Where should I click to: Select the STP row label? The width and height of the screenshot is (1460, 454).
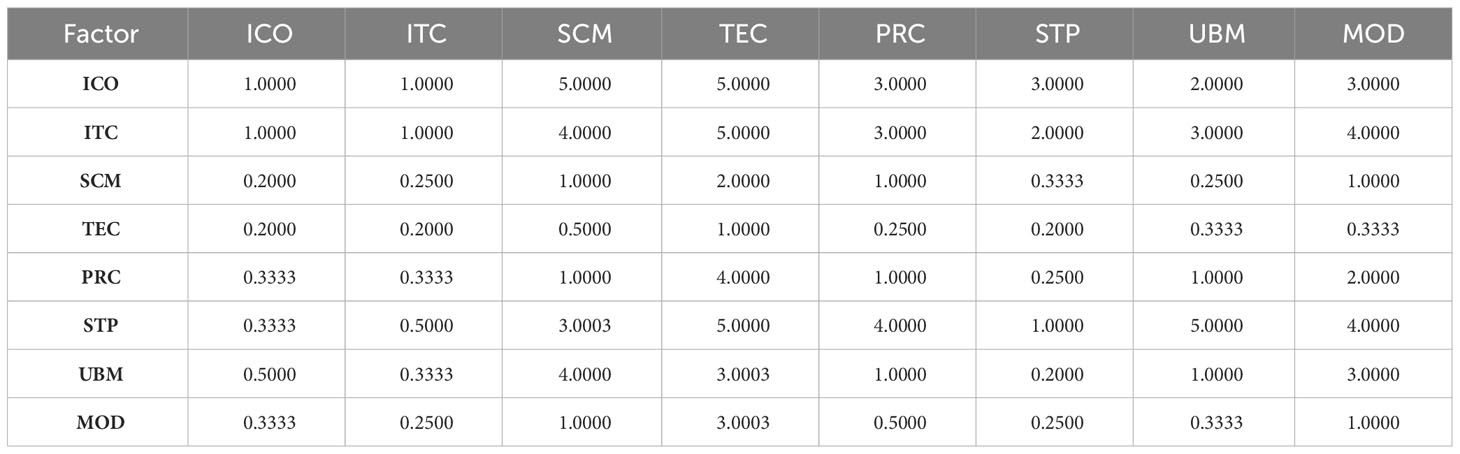[101, 326]
